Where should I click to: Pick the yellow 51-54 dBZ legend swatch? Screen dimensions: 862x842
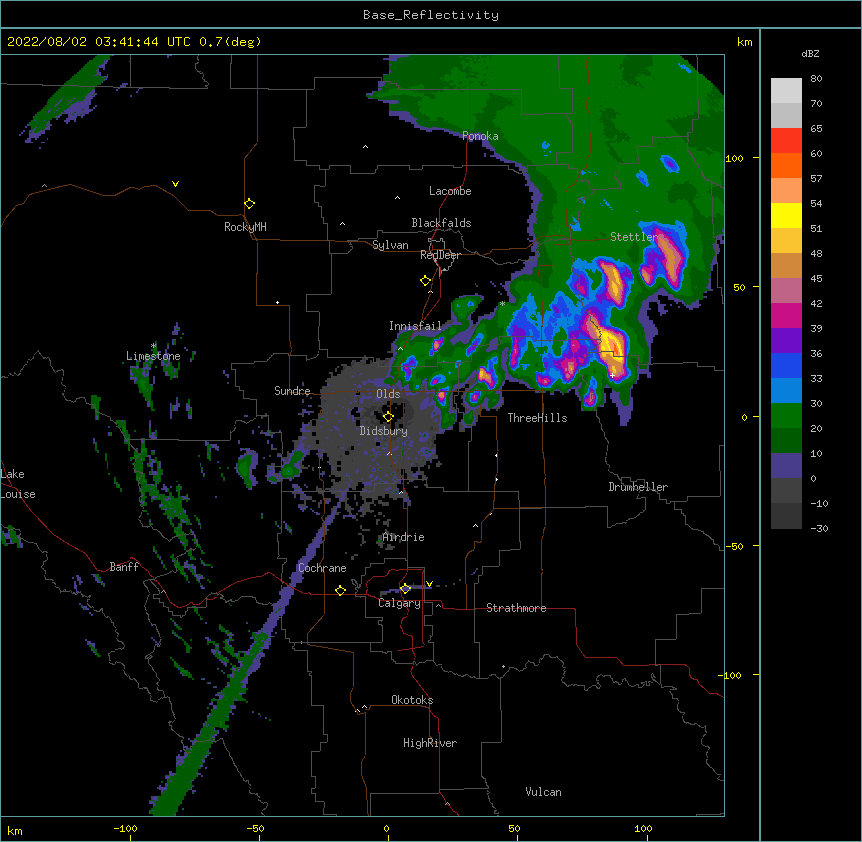tap(786, 215)
